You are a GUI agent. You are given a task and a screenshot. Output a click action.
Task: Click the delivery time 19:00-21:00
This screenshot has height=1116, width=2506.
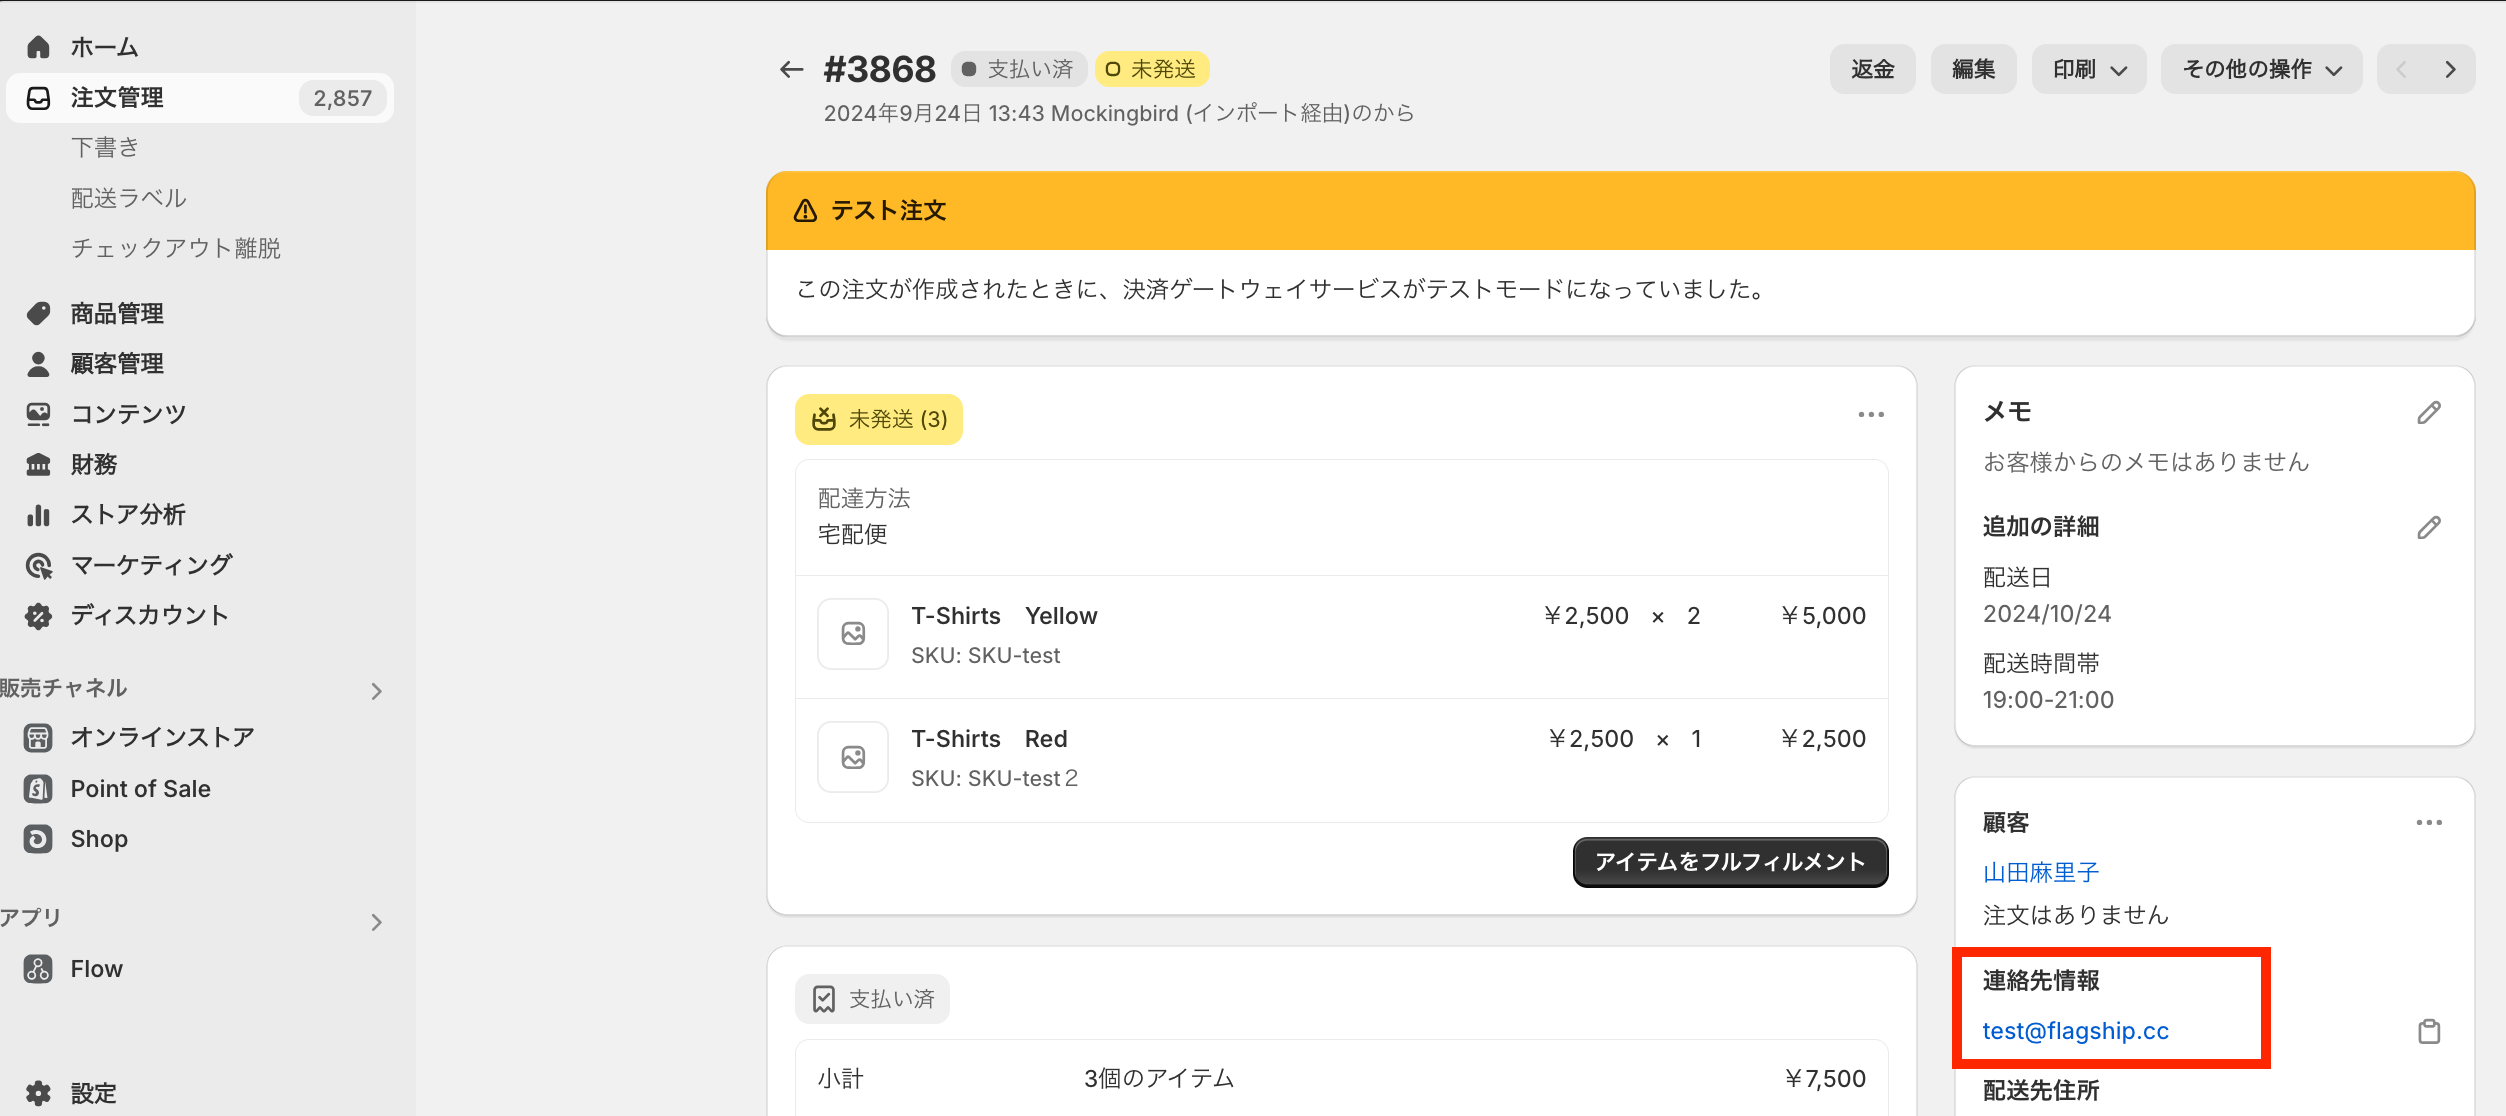(x=2048, y=700)
